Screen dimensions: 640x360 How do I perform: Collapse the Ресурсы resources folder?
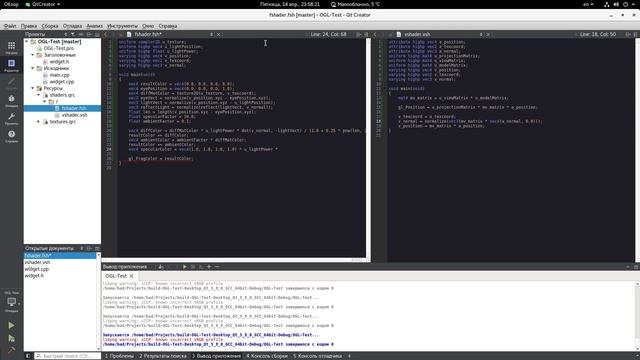coord(33,88)
